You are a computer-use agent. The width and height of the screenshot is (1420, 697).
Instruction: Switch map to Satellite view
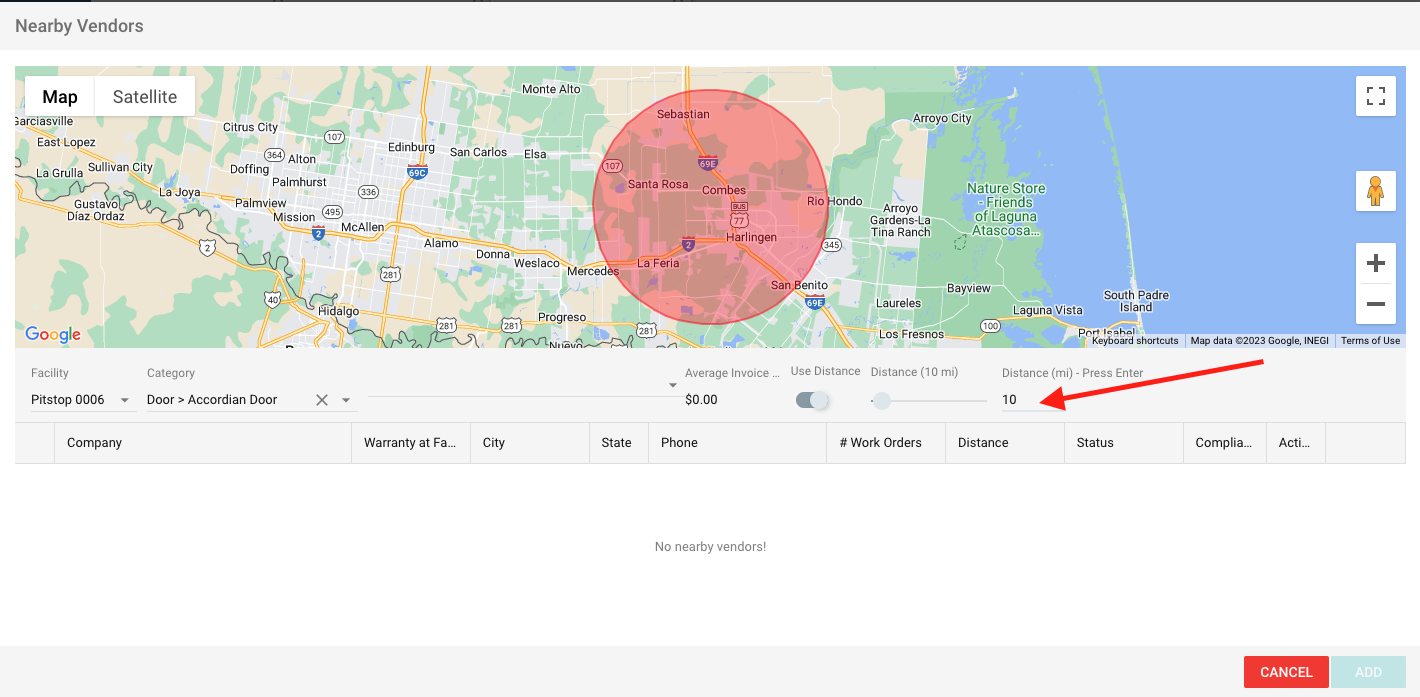tap(145, 97)
